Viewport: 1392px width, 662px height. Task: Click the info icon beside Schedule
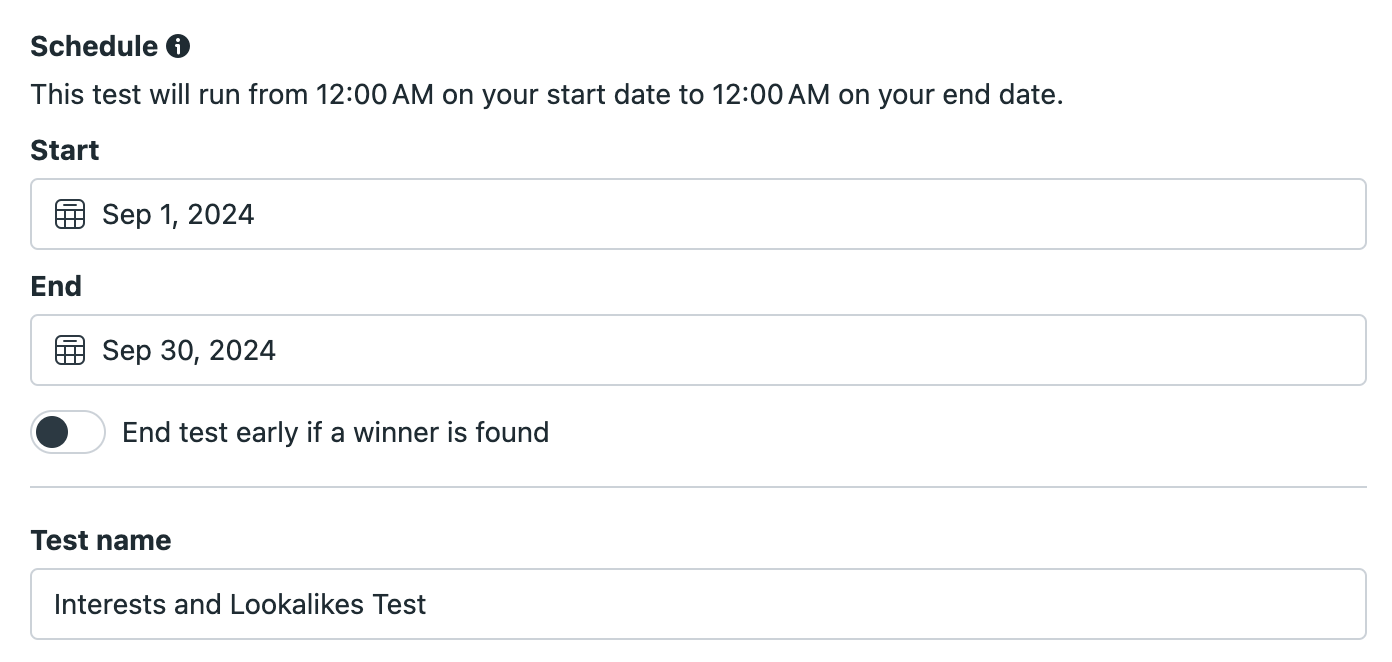tap(178, 46)
